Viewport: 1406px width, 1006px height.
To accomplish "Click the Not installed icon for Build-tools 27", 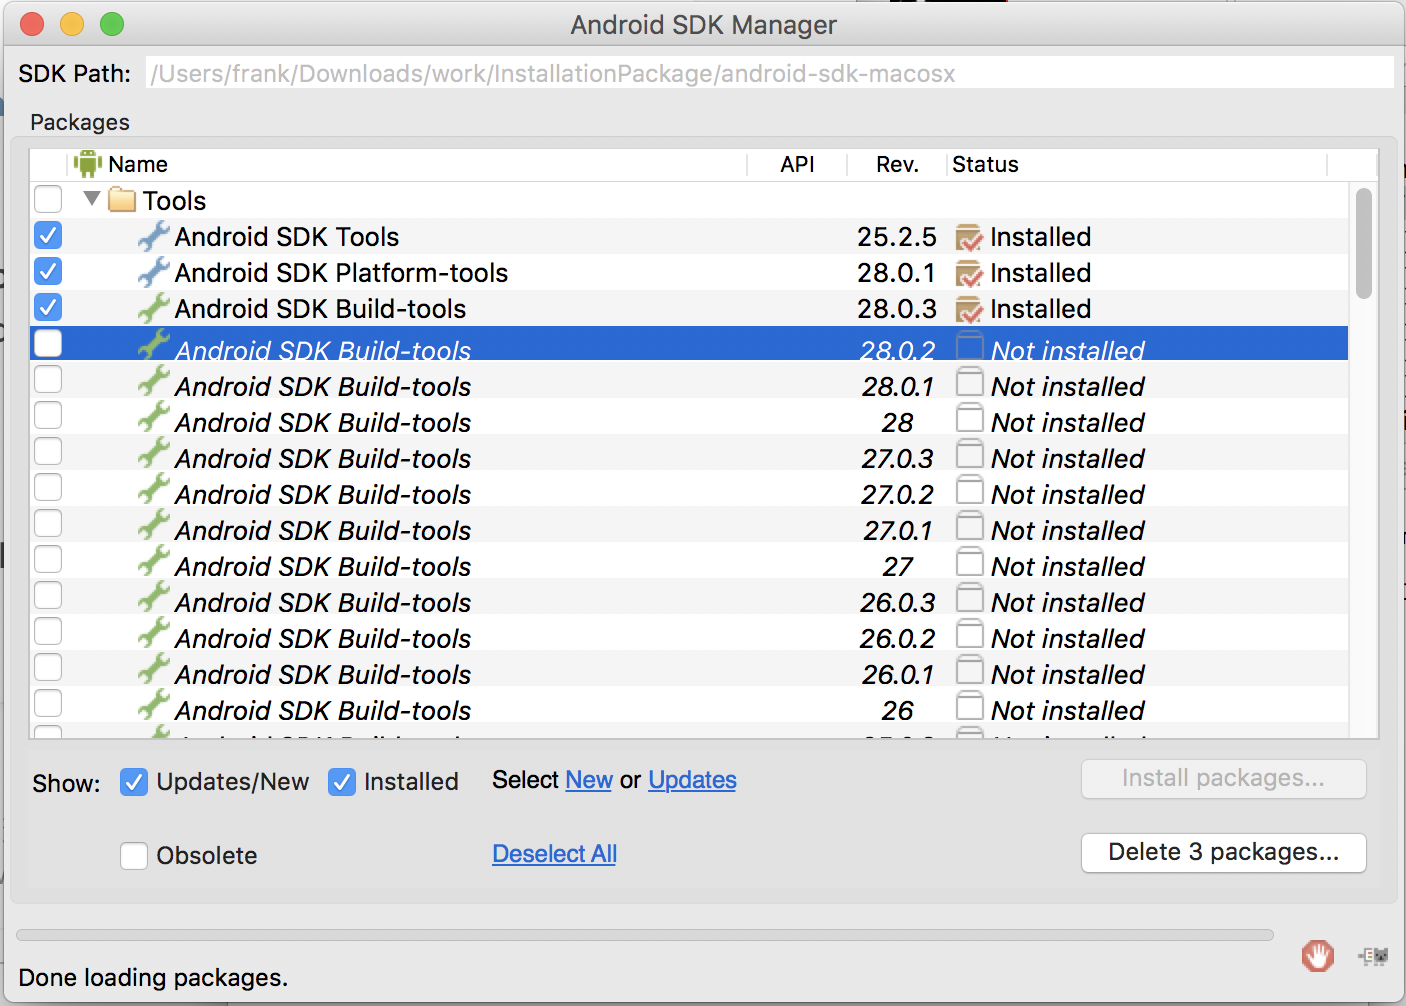I will point(969,562).
